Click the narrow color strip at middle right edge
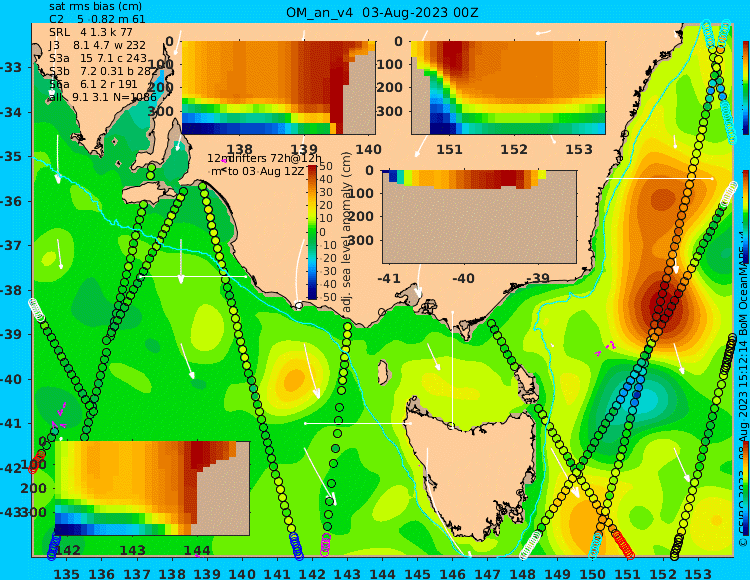The width and height of the screenshot is (750, 580). coord(746,217)
